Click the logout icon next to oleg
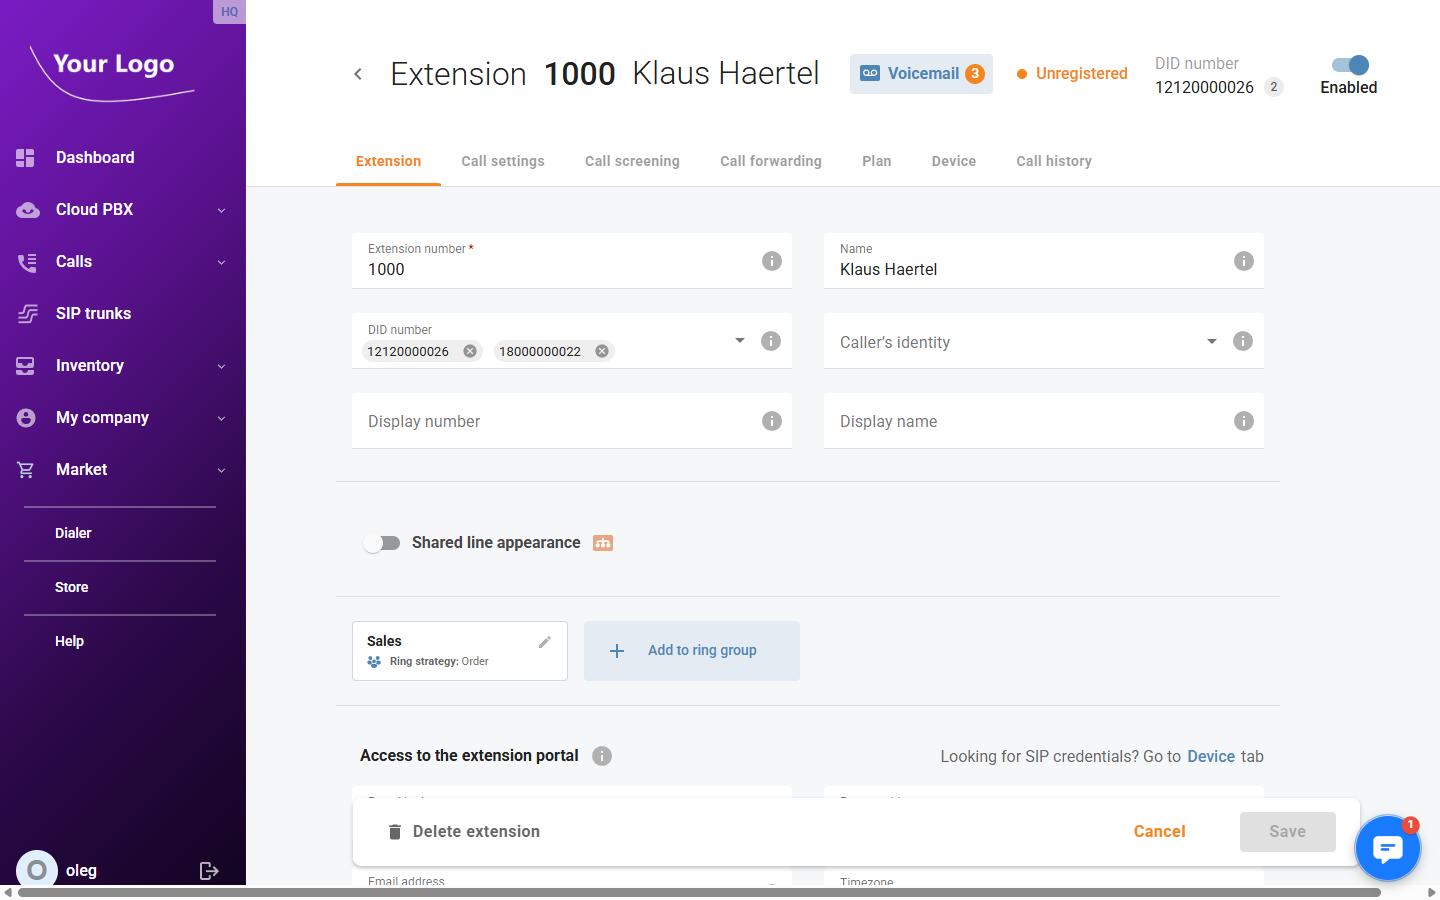 209,870
